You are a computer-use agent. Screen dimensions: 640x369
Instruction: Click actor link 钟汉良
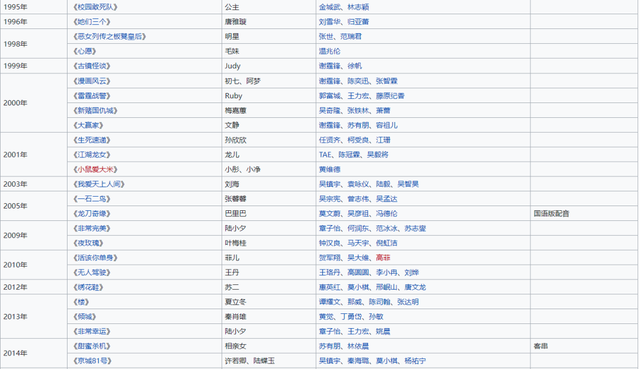click(330, 243)
